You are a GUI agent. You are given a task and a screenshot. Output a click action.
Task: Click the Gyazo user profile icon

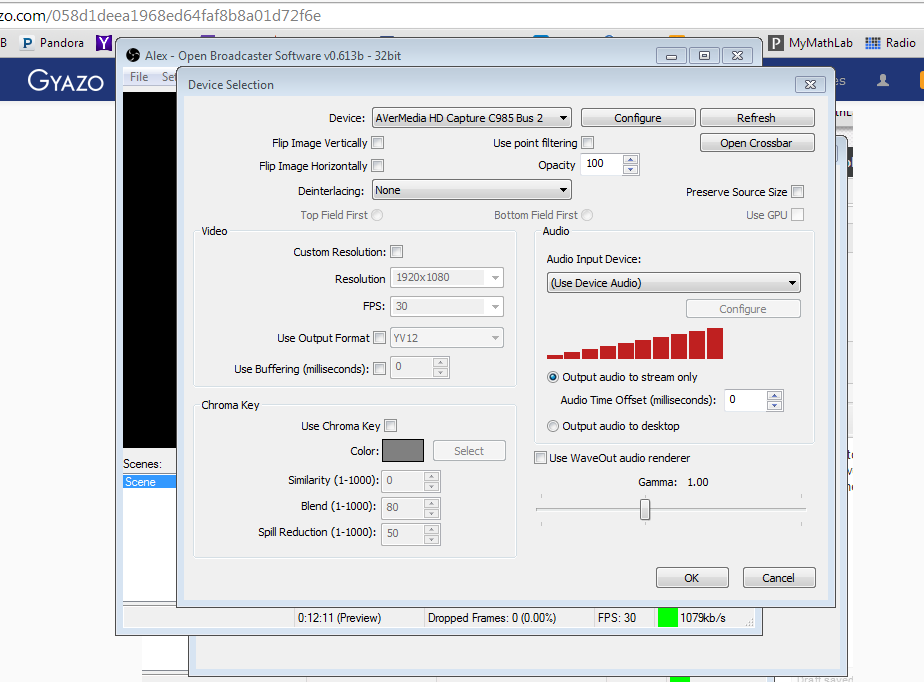pyautogui.click(x=883, y=80)
